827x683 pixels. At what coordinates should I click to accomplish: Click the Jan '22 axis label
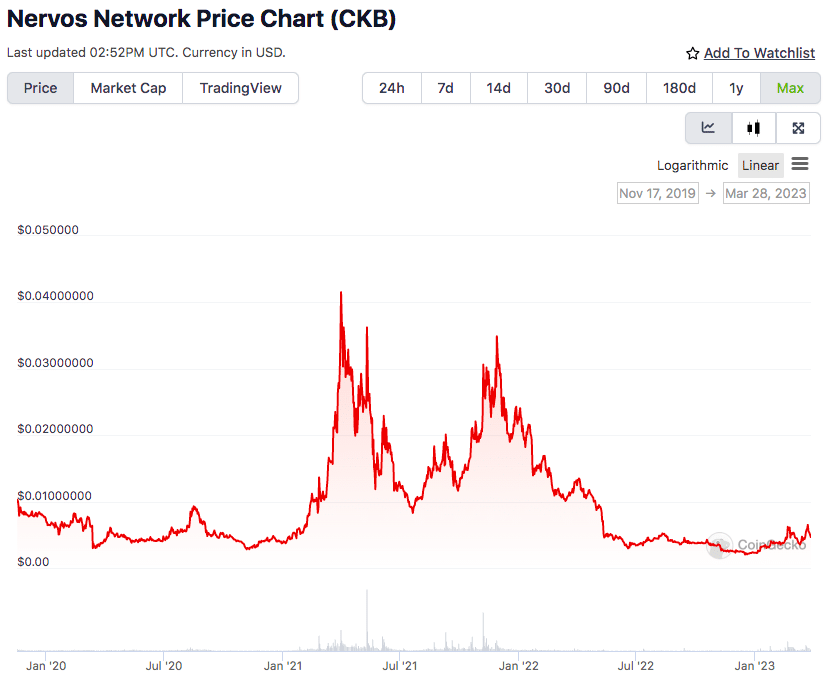pyautogui.click(x=518, y=666)
